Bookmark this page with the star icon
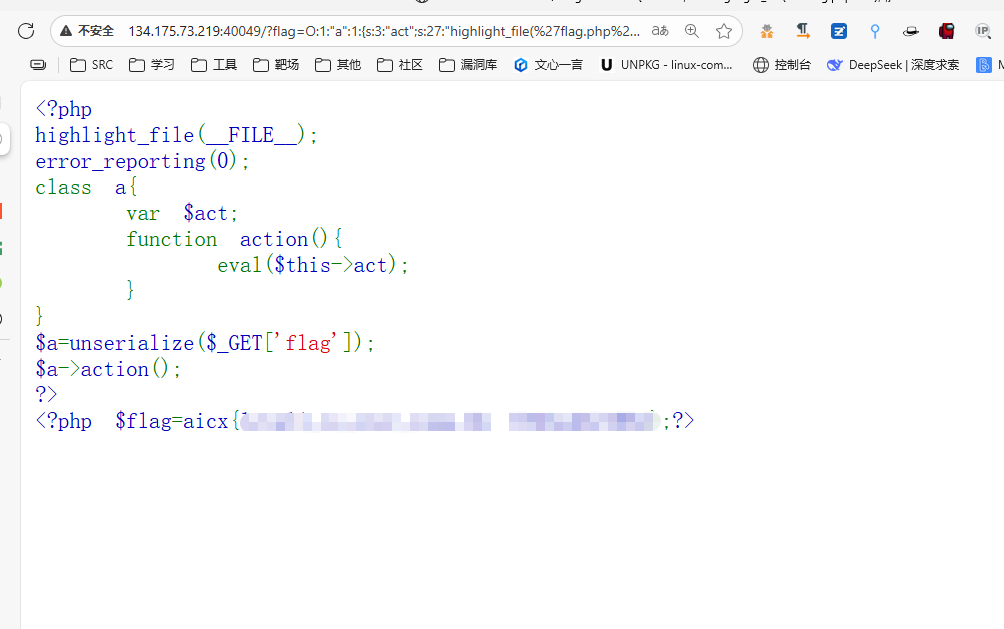 pos(724,31)
